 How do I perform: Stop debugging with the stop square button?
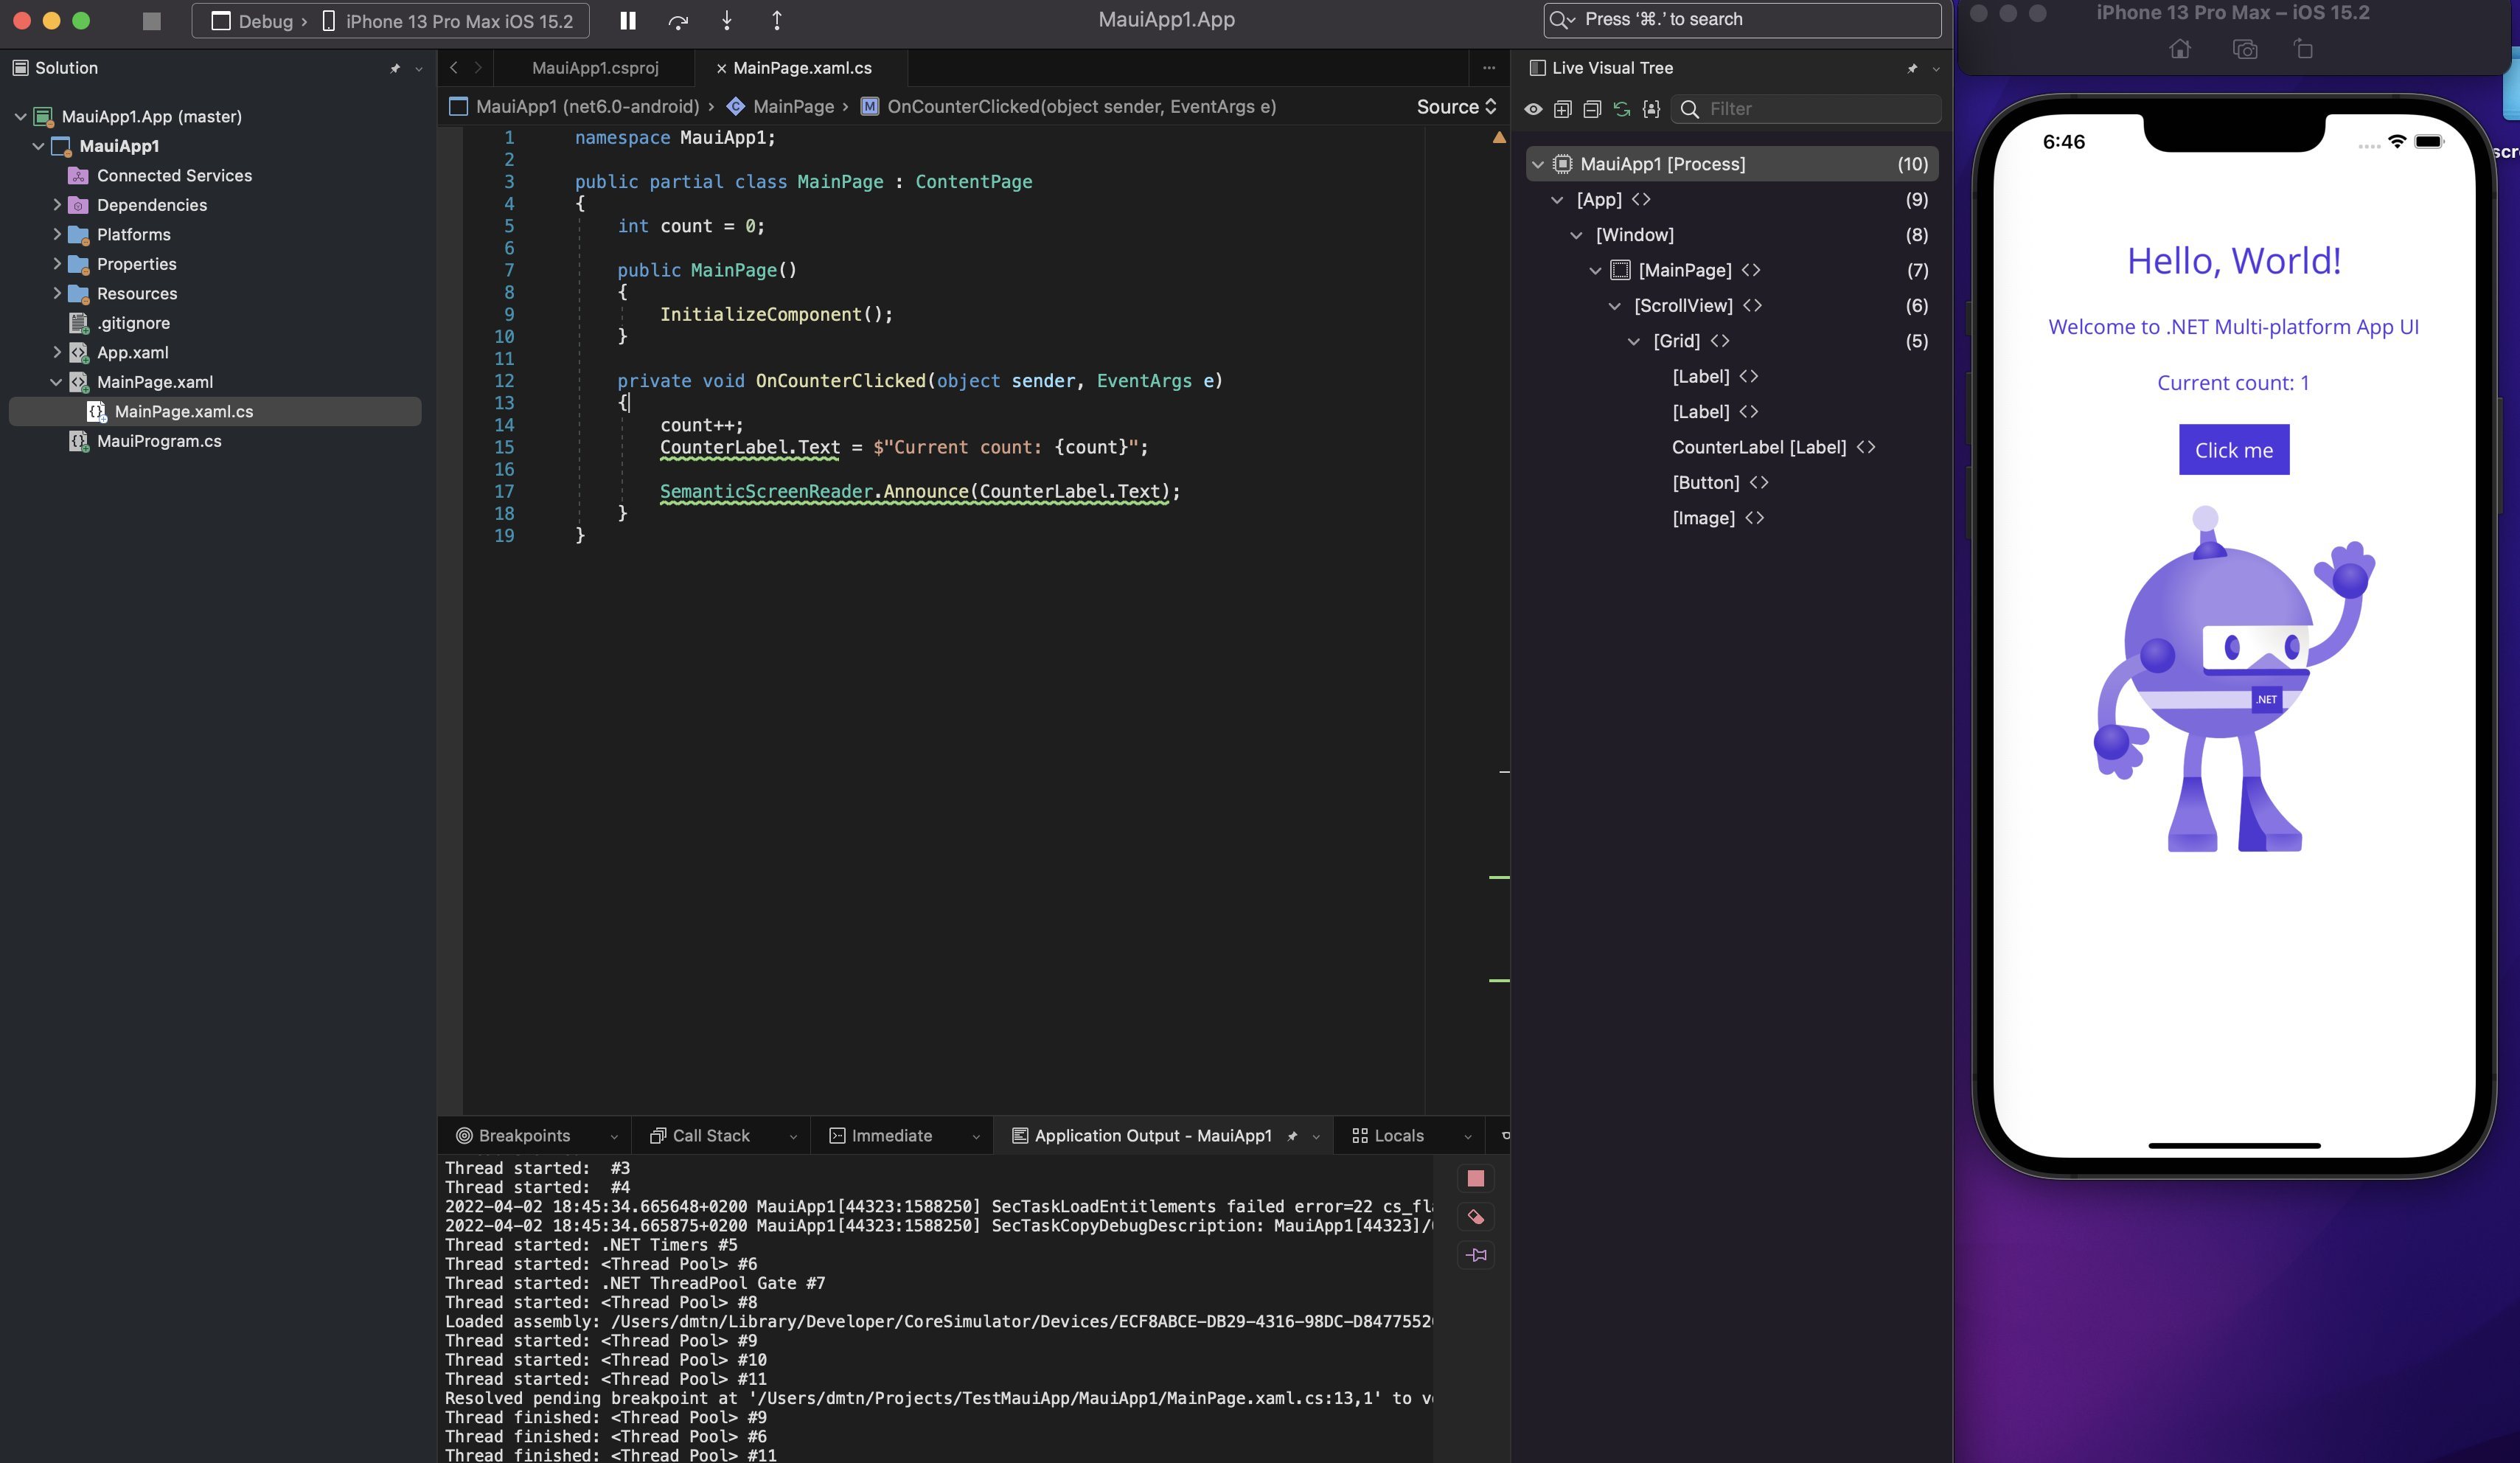click(152, 21)
